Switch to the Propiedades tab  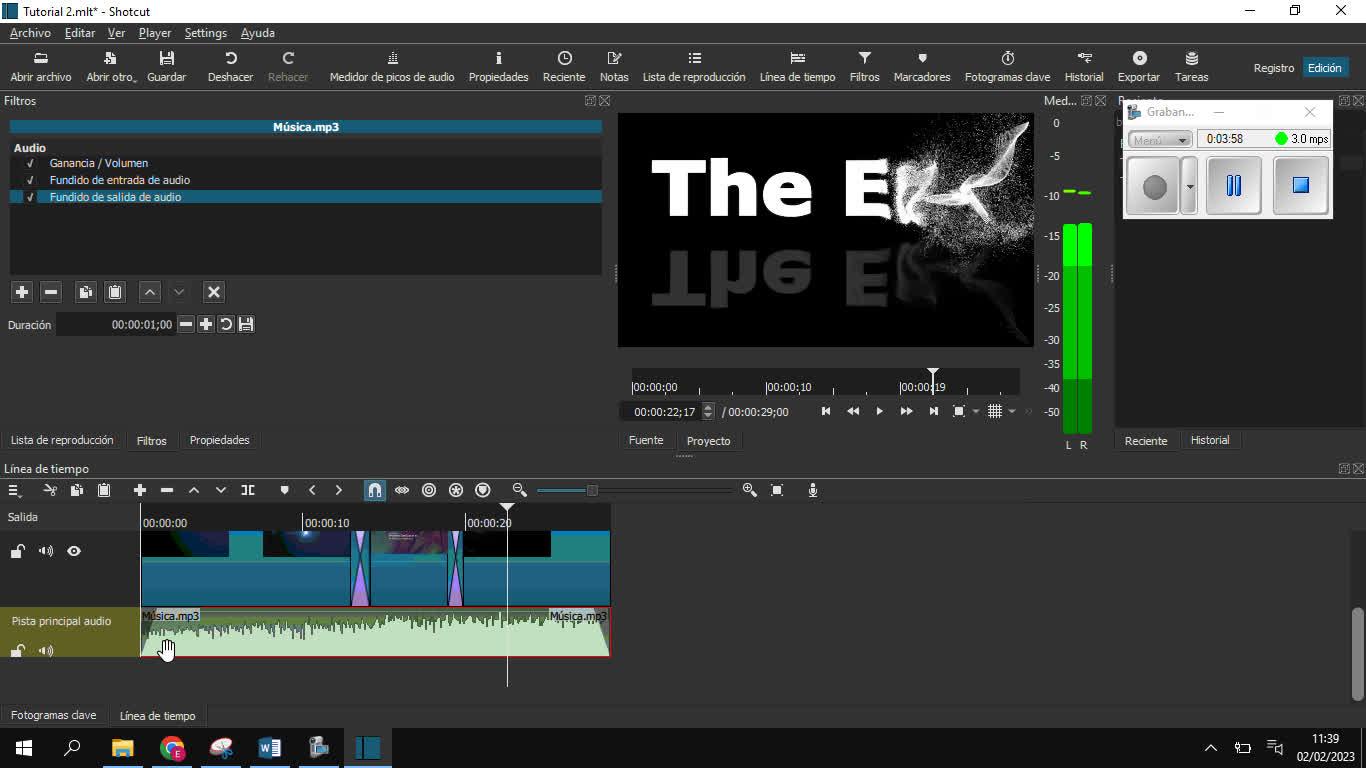(219, 440)
